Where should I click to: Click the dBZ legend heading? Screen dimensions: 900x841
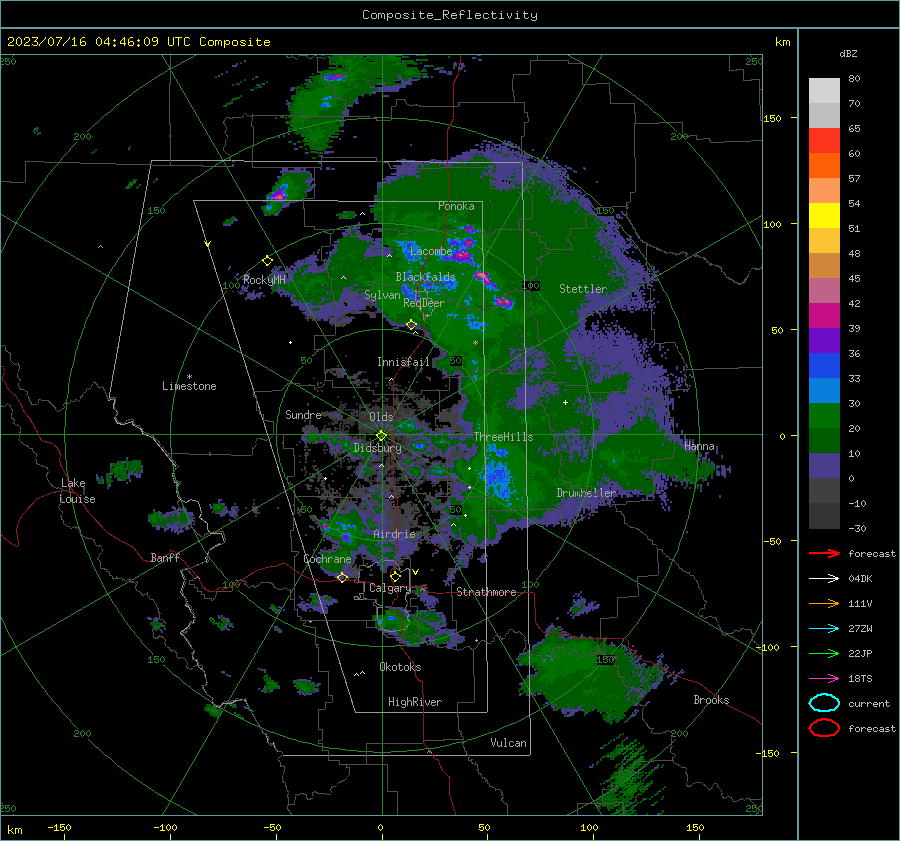(848, 53)
